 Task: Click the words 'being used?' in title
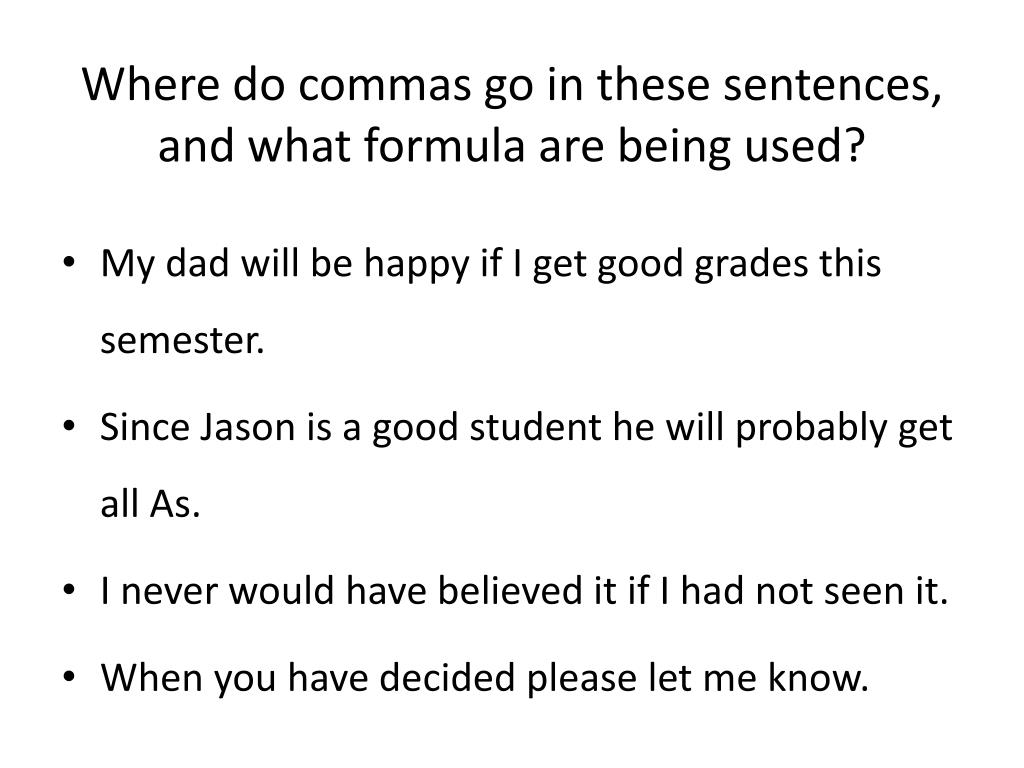741,147
